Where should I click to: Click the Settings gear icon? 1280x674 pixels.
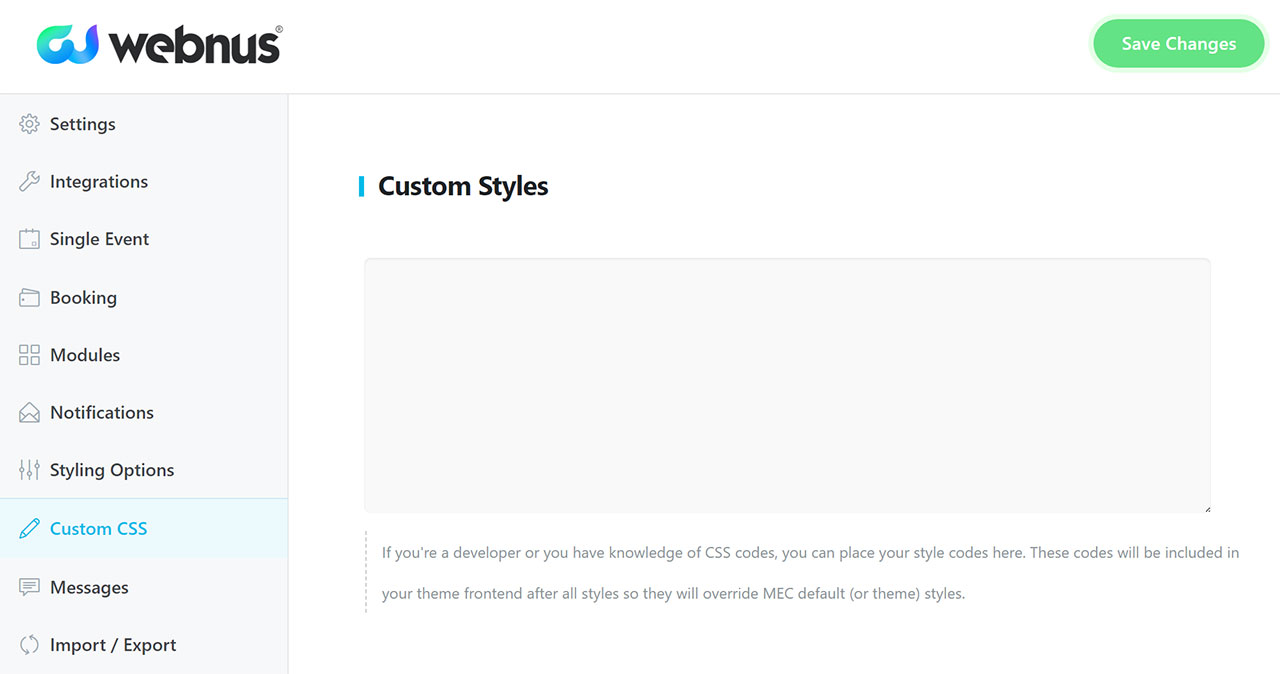[29, 124]
